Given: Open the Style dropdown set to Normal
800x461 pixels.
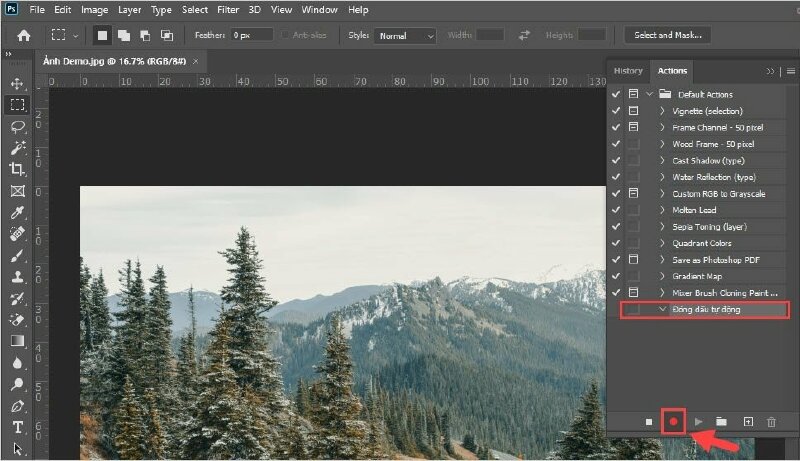Looking at the screenshot, I should point(405,35).
